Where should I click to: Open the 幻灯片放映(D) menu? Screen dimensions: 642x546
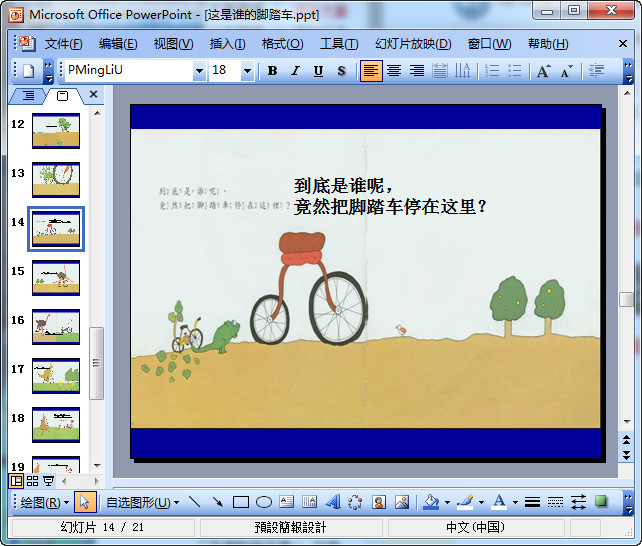coord(413,44)
